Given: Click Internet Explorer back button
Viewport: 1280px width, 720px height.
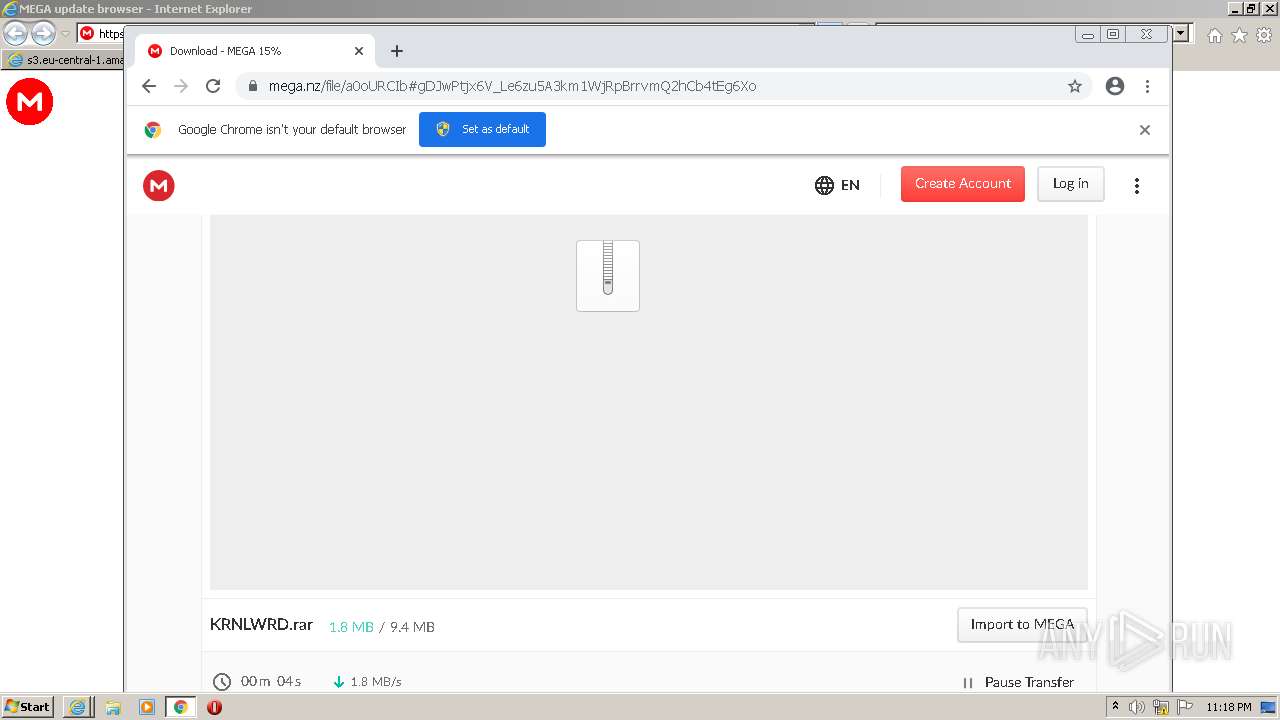Looking at the screenshot, I should [16, 33].
